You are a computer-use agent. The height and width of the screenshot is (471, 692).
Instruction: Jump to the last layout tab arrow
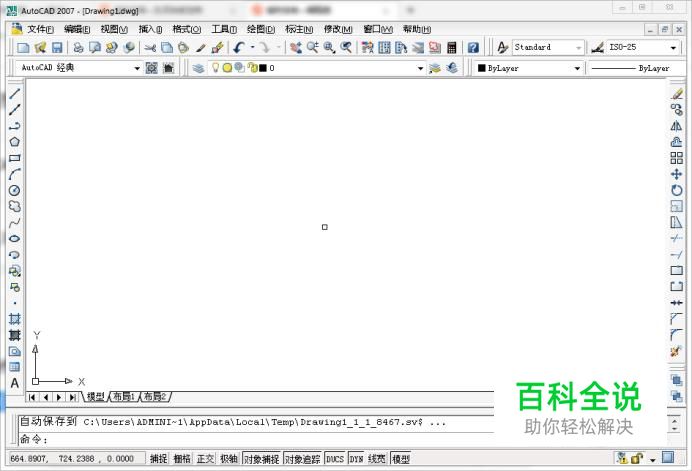(x=72, y=397)
